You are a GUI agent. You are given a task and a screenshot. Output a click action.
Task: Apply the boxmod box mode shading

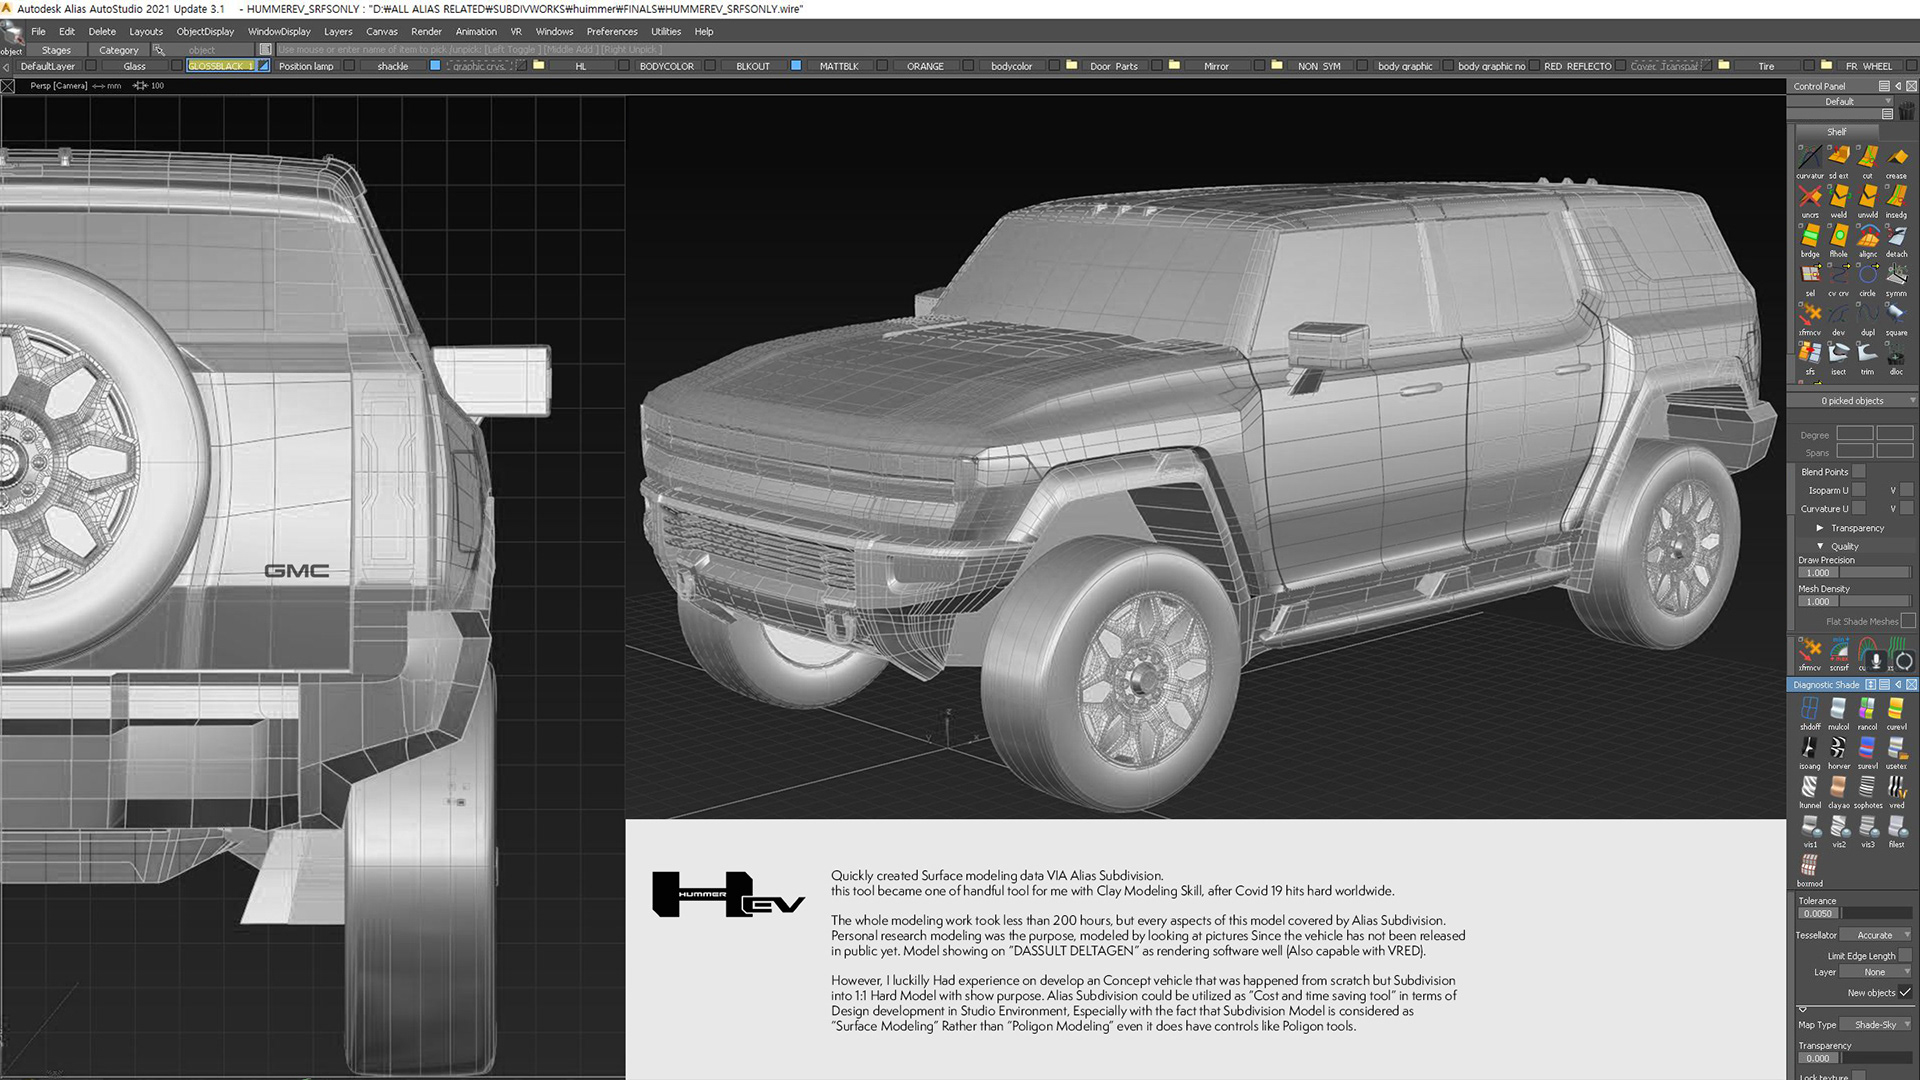coord(1810,866)
